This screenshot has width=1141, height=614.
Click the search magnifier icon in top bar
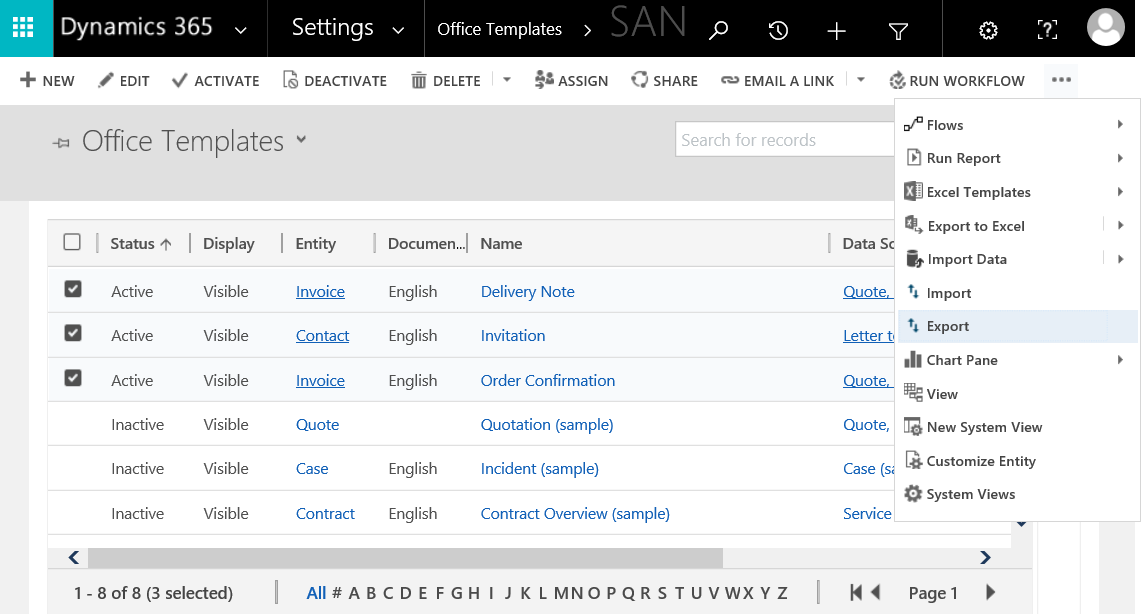click(718, 31)
